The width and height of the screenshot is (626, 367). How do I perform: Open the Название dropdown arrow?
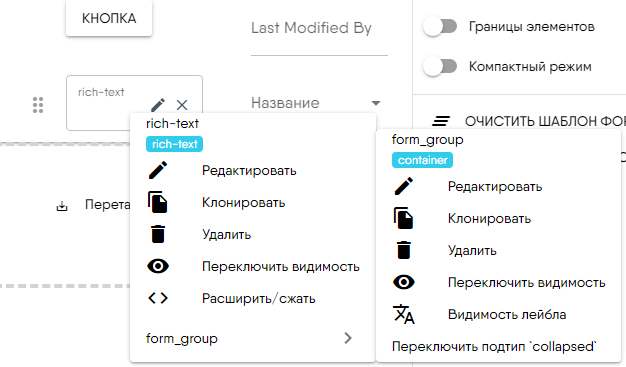pyautogui.click(x=376, y=103)
